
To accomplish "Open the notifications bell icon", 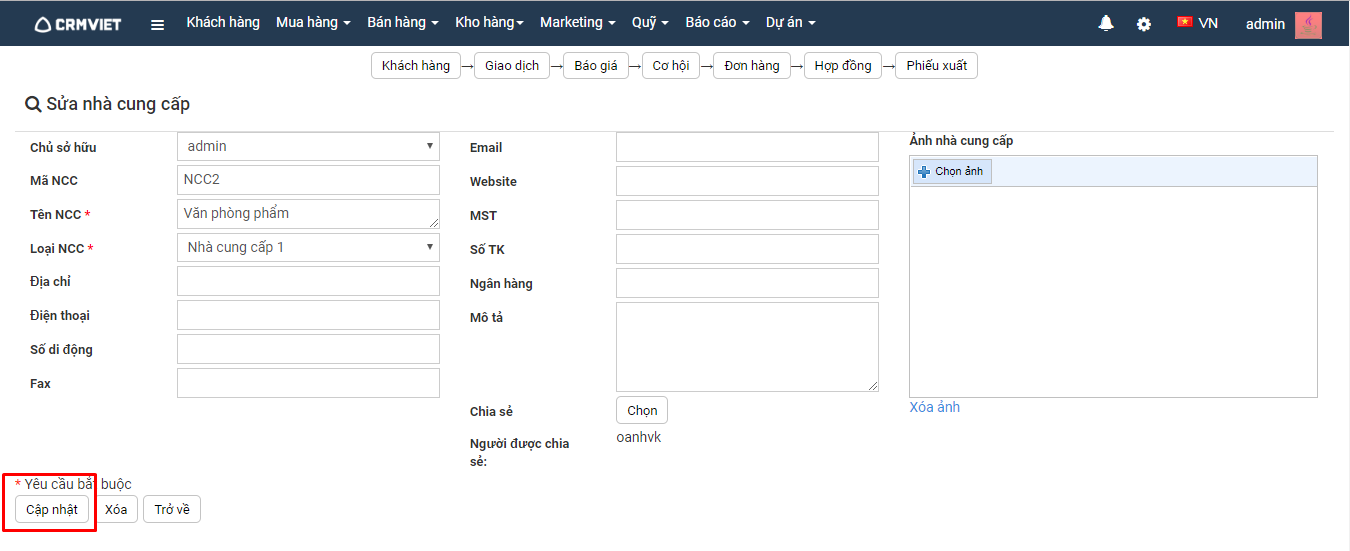I will click(x=1106, y=23).
